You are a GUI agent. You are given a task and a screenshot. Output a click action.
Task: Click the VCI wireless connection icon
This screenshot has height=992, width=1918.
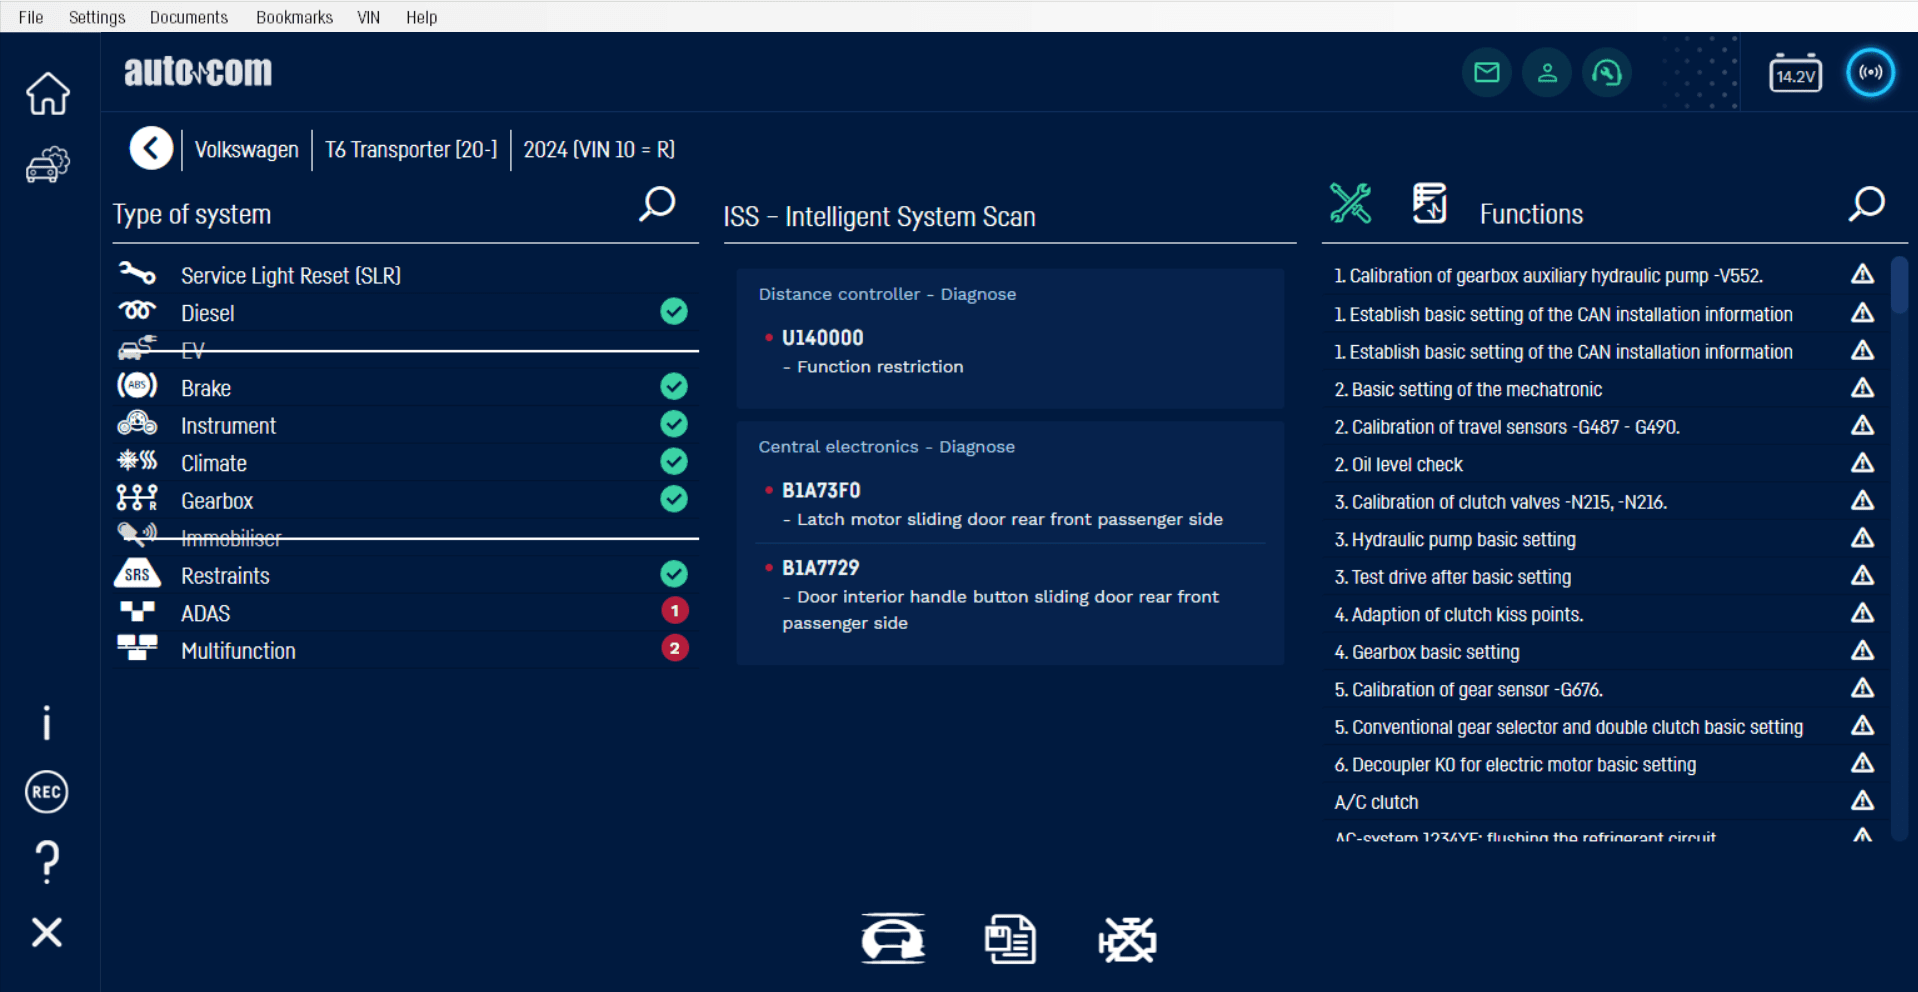pyautogui.click(x=1869, y=73)
